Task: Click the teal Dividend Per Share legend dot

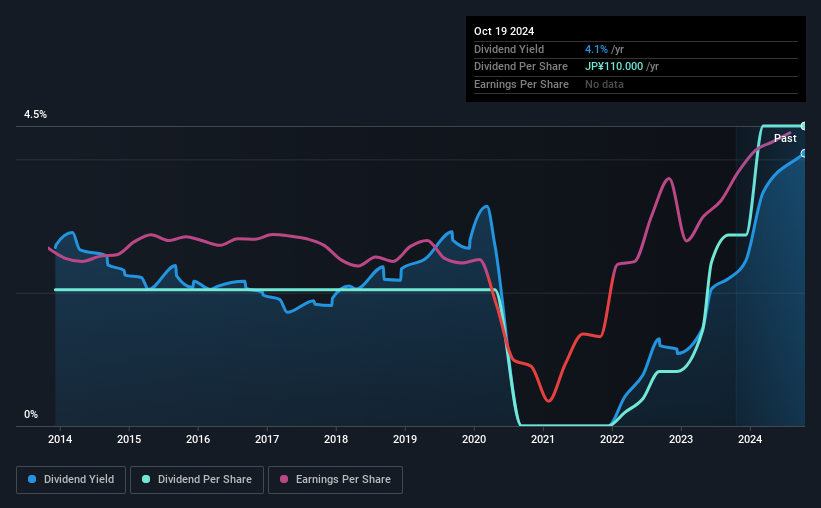Action: pyautogui.click(x=146, y=479)
